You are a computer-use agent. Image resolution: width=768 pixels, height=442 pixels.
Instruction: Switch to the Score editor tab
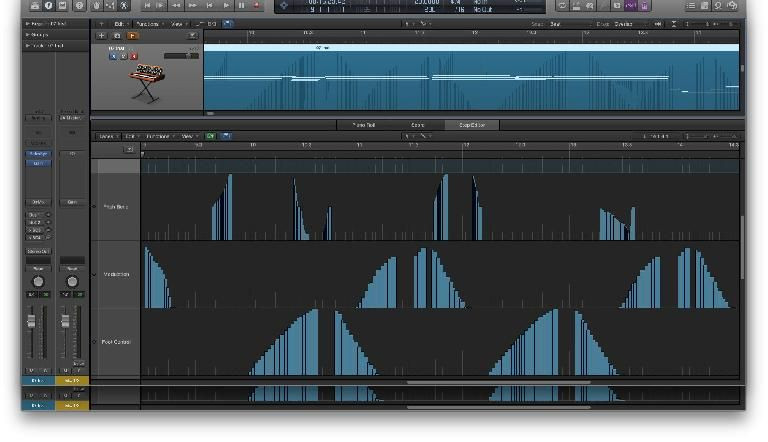(418, 125)
